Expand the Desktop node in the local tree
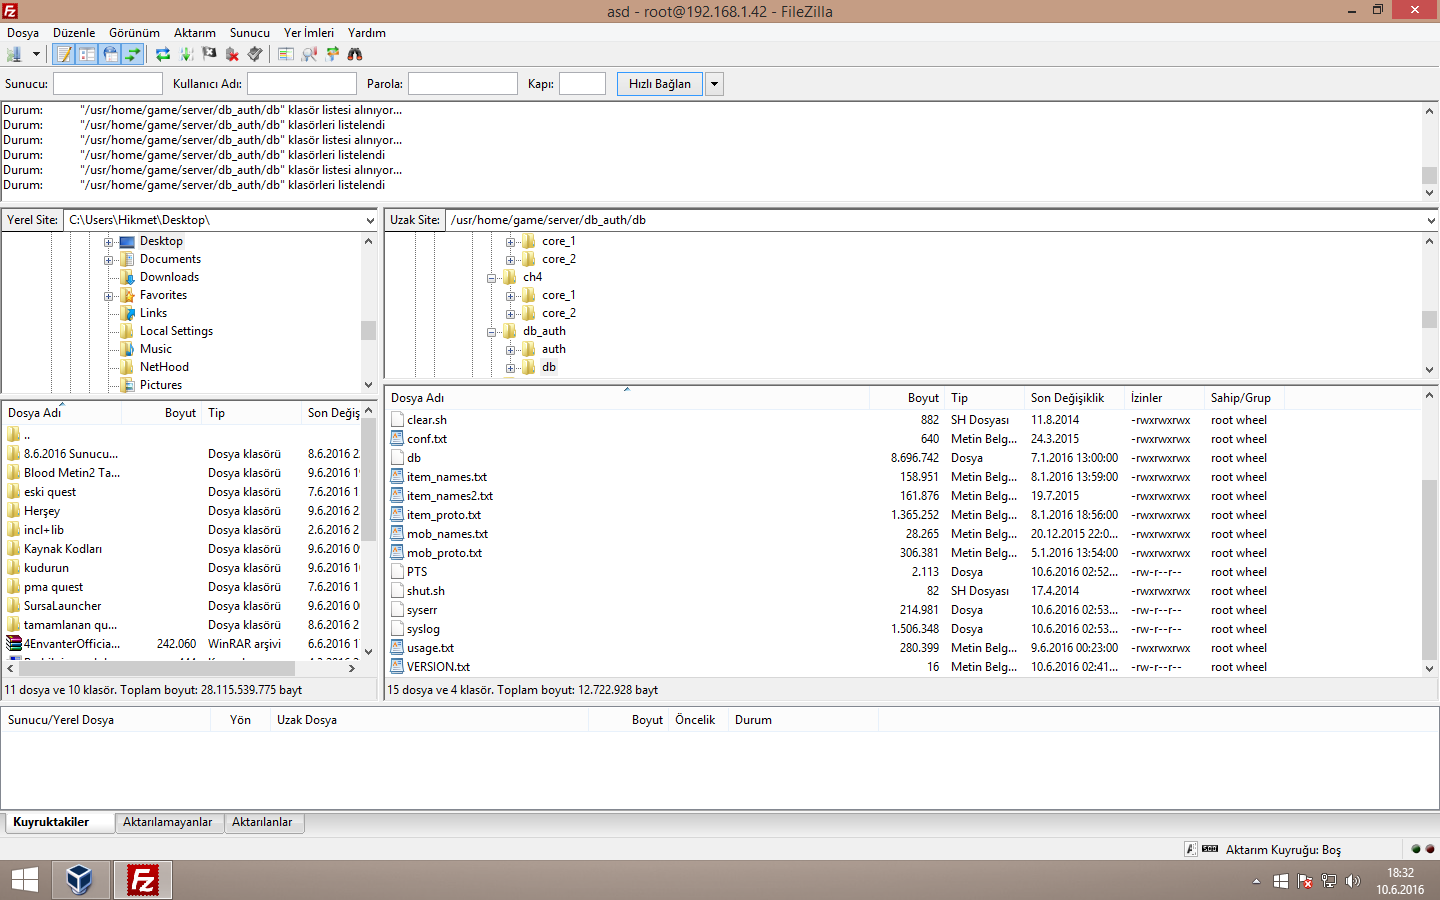 109,241
